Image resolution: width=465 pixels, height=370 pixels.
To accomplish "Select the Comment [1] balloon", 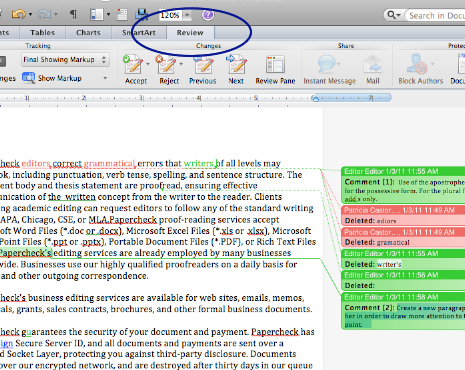I will coord(403,185).
